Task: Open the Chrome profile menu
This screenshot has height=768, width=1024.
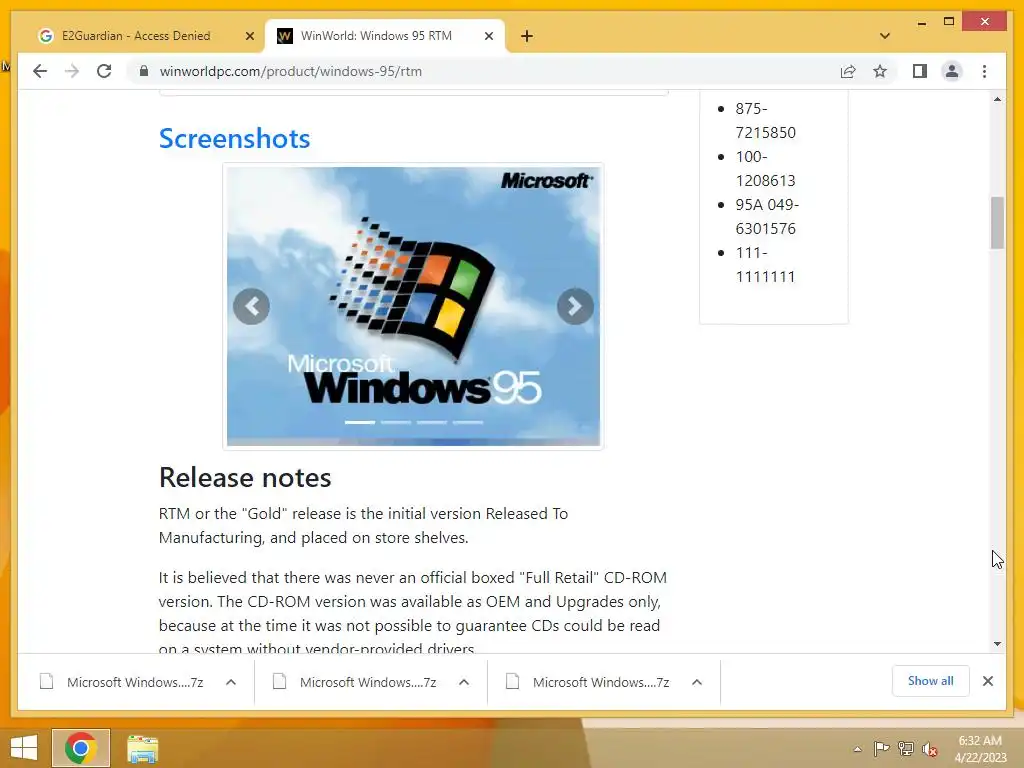Action: [x=952, y=71]
